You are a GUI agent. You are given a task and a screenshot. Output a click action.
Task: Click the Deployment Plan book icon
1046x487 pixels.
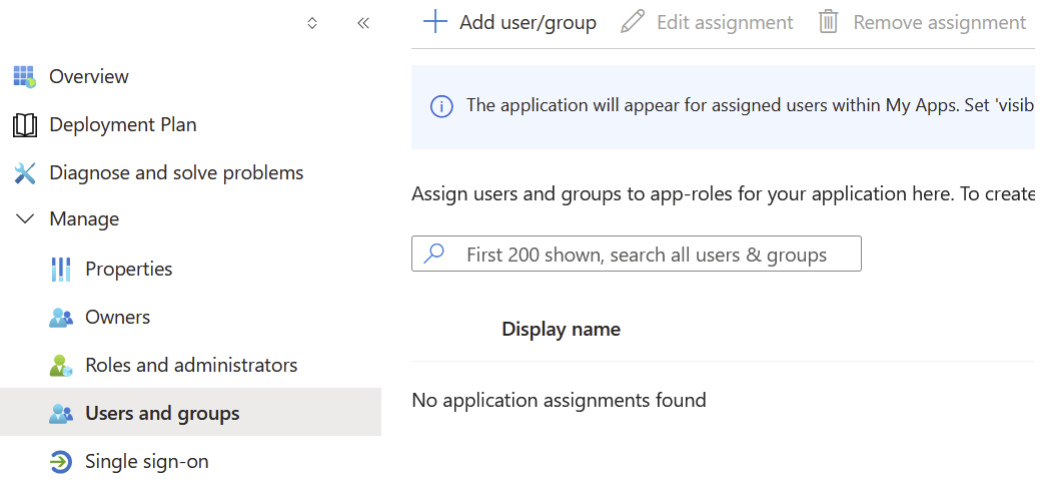(x=24, y=125)
